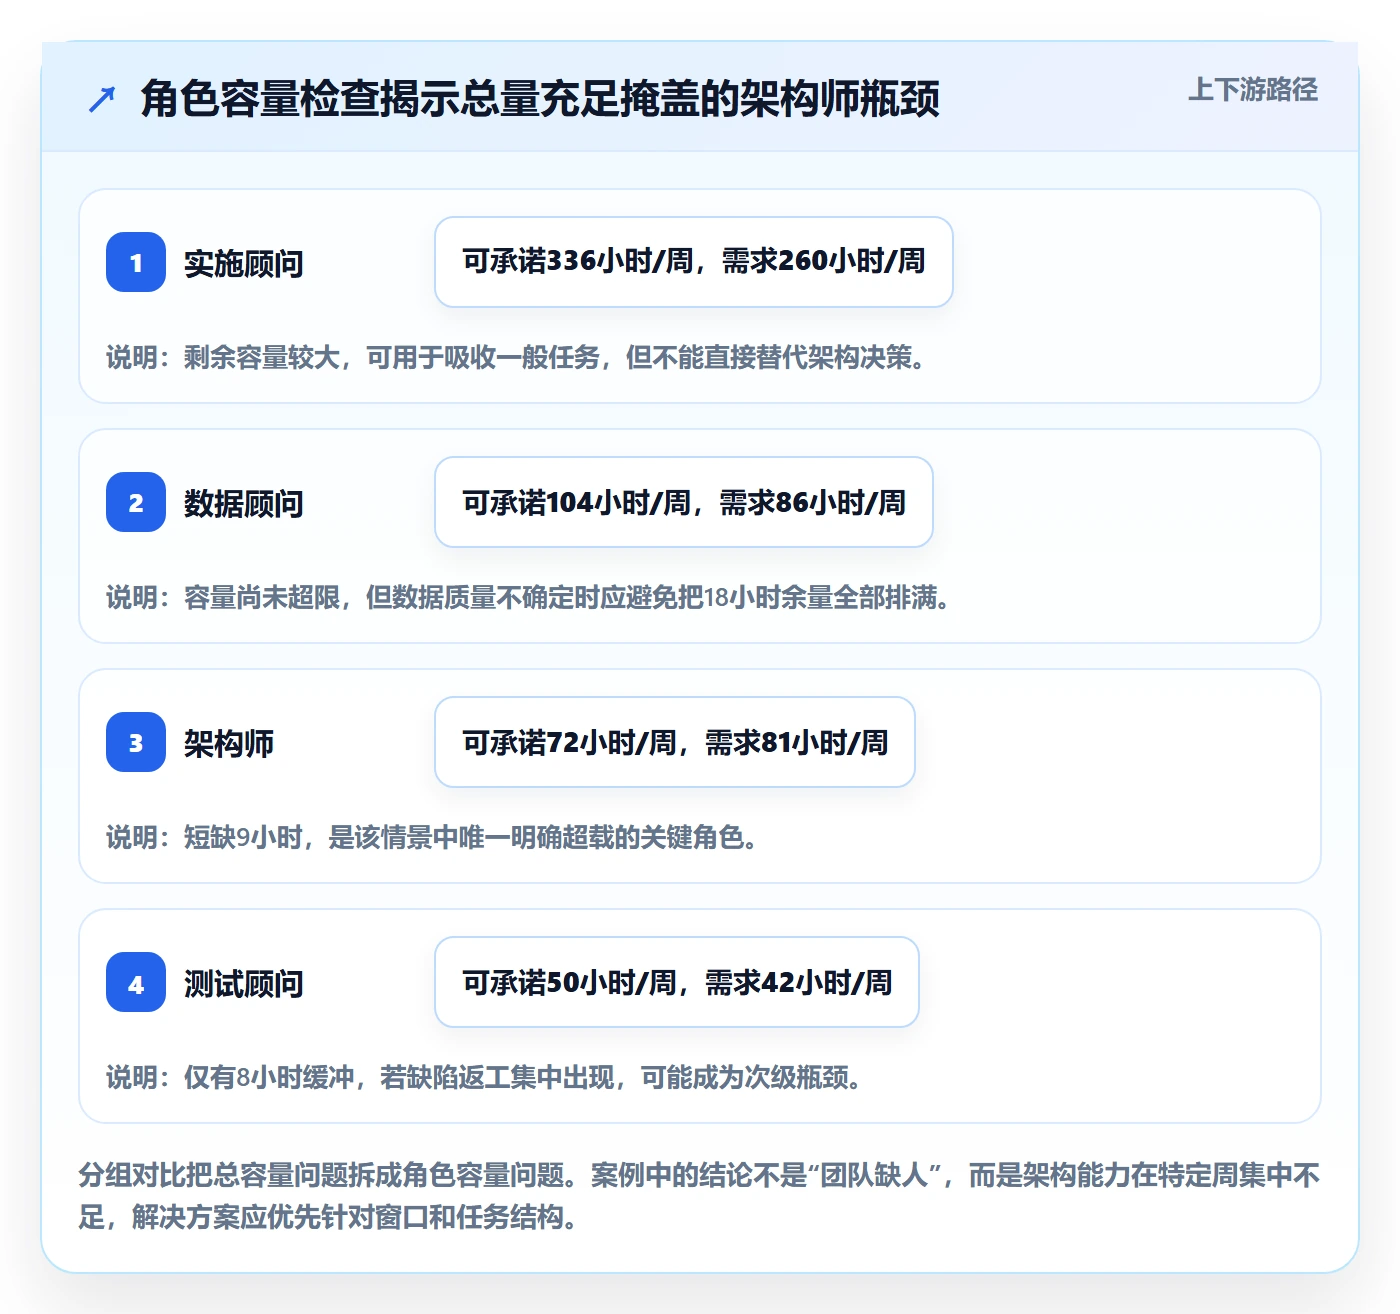This screenshot has height=1314, width=1400.
Task: Open the 上下游路径 label in the header
Action: pyautogui.click(x=1253, y=90)
